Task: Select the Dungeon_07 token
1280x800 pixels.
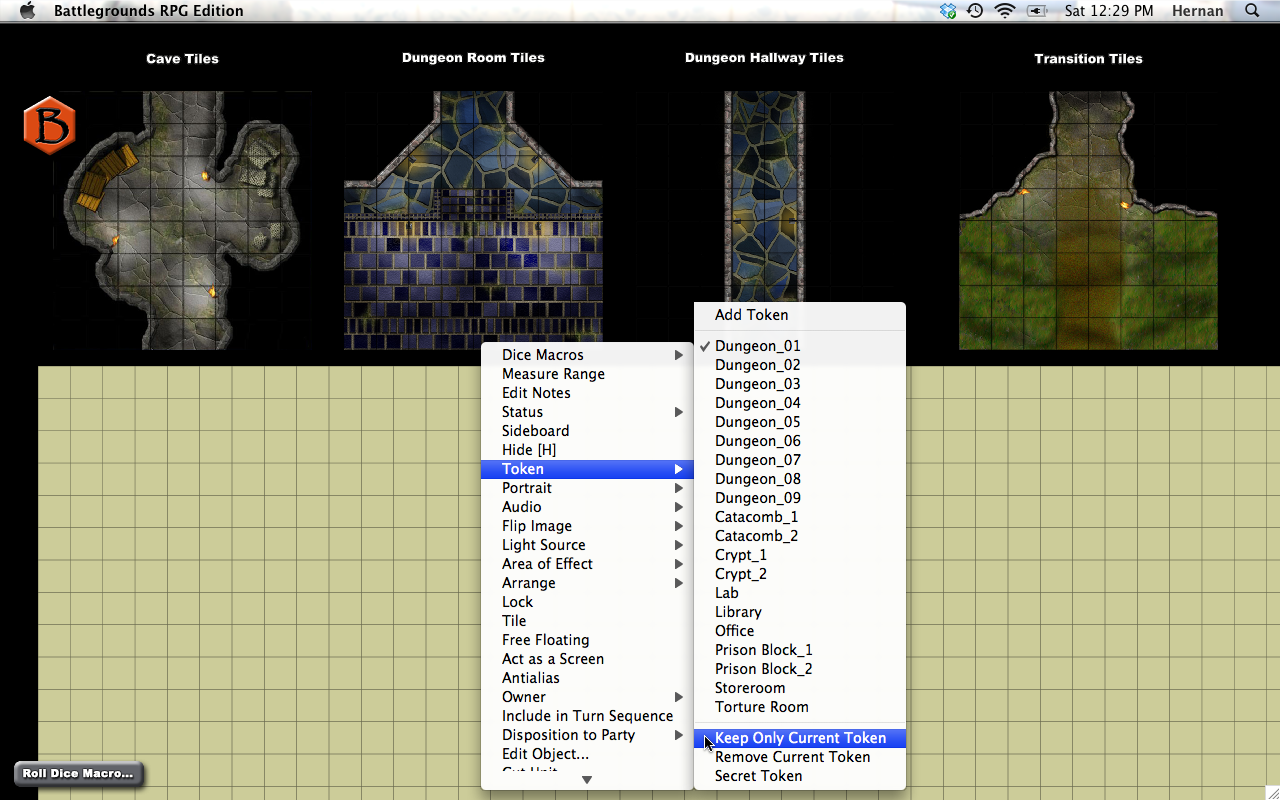Action: coord(800,460)
